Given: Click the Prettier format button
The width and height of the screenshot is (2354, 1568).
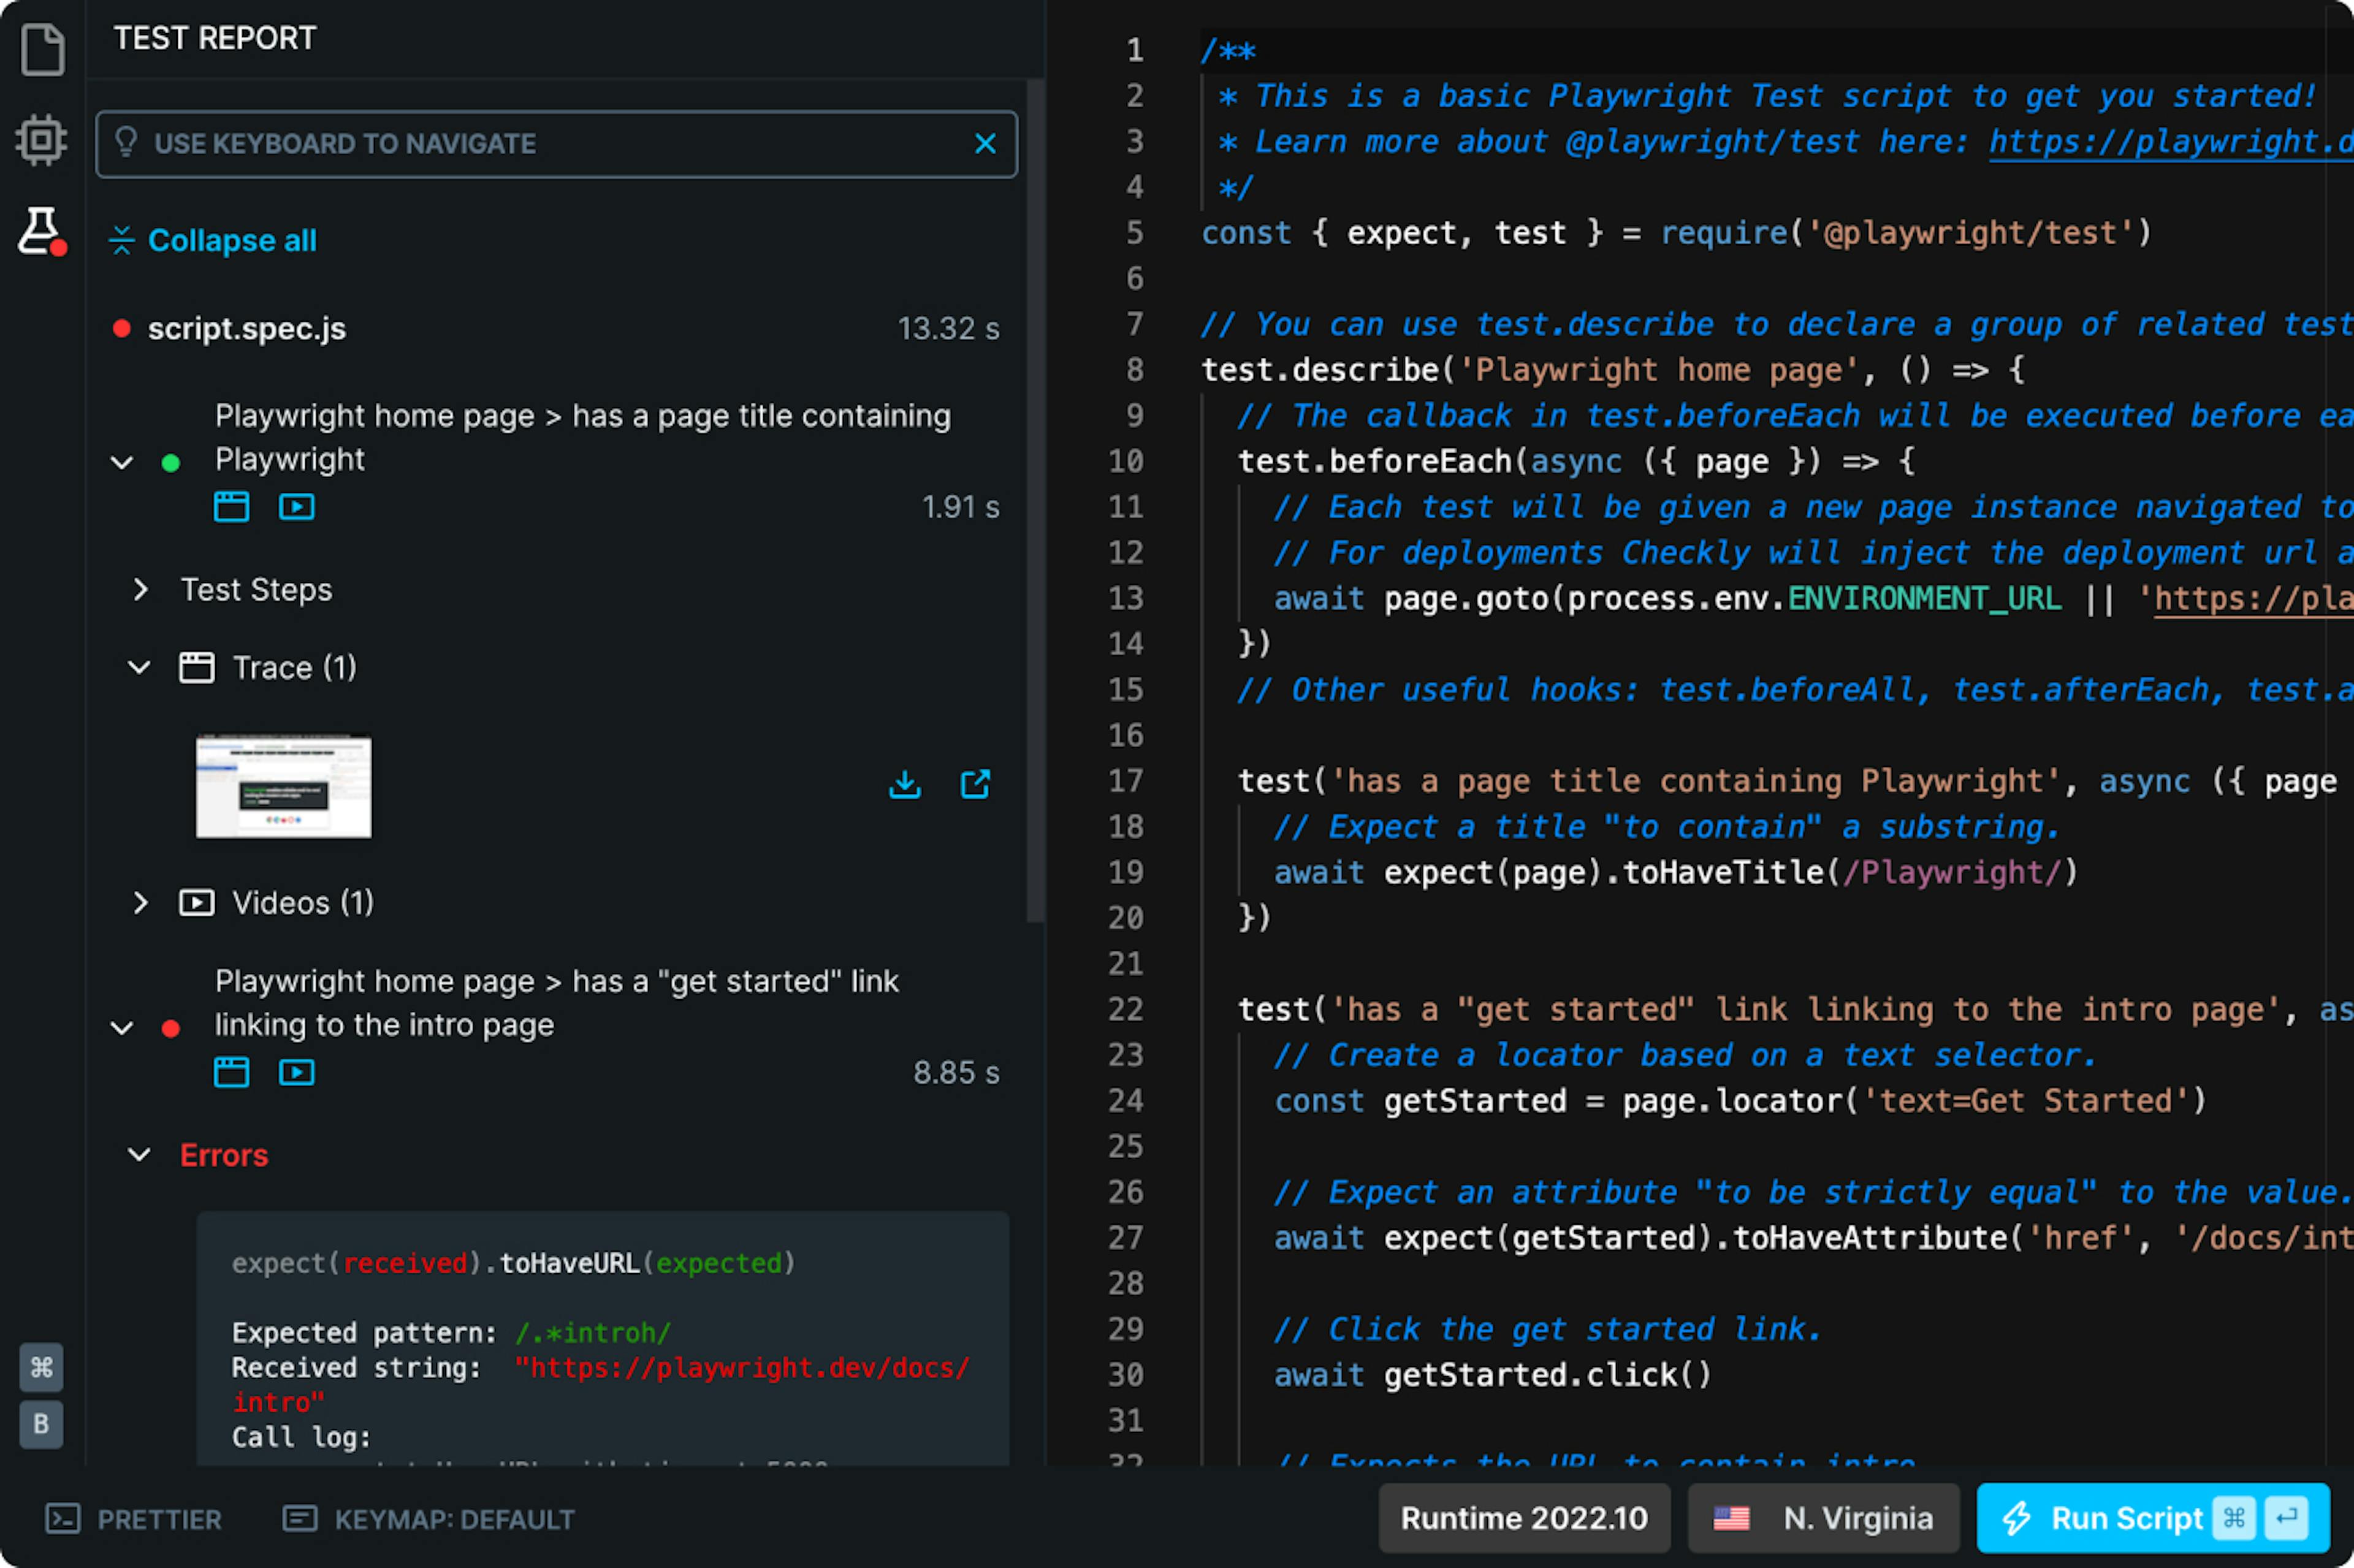Looking at the screenshot, I should point(134,1519).
